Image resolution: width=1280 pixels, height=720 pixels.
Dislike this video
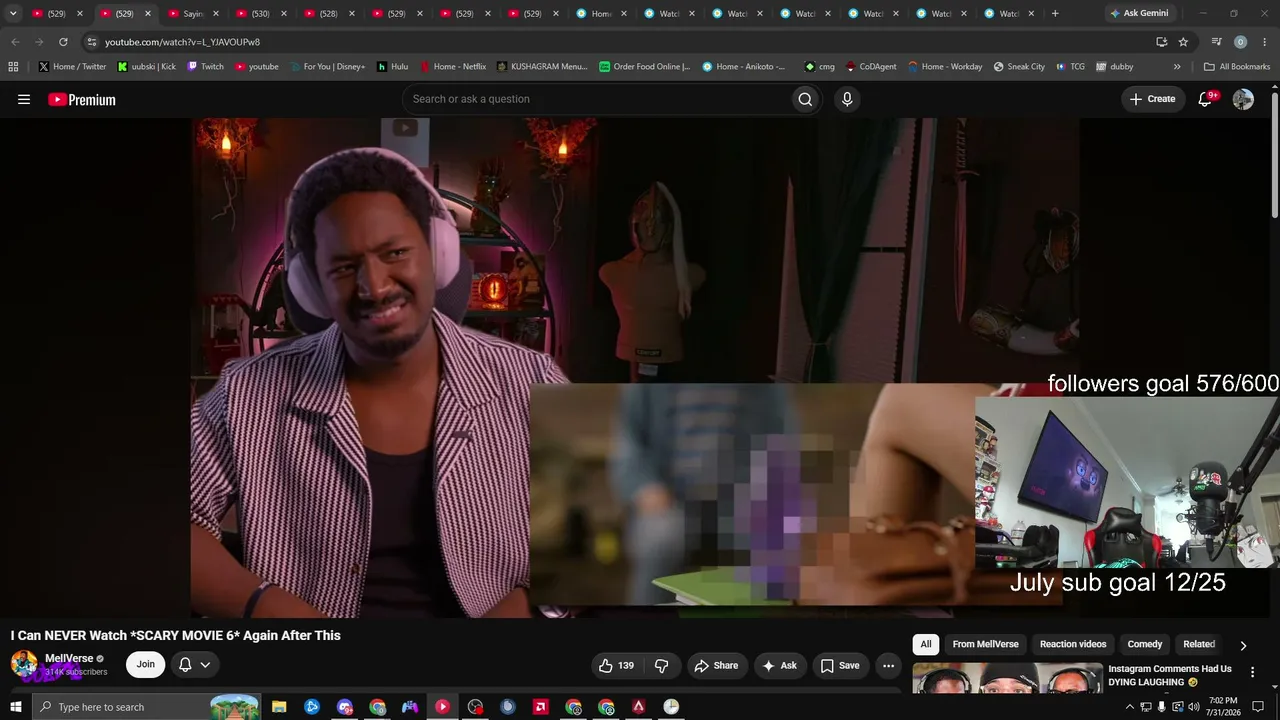tap(661, 665)
